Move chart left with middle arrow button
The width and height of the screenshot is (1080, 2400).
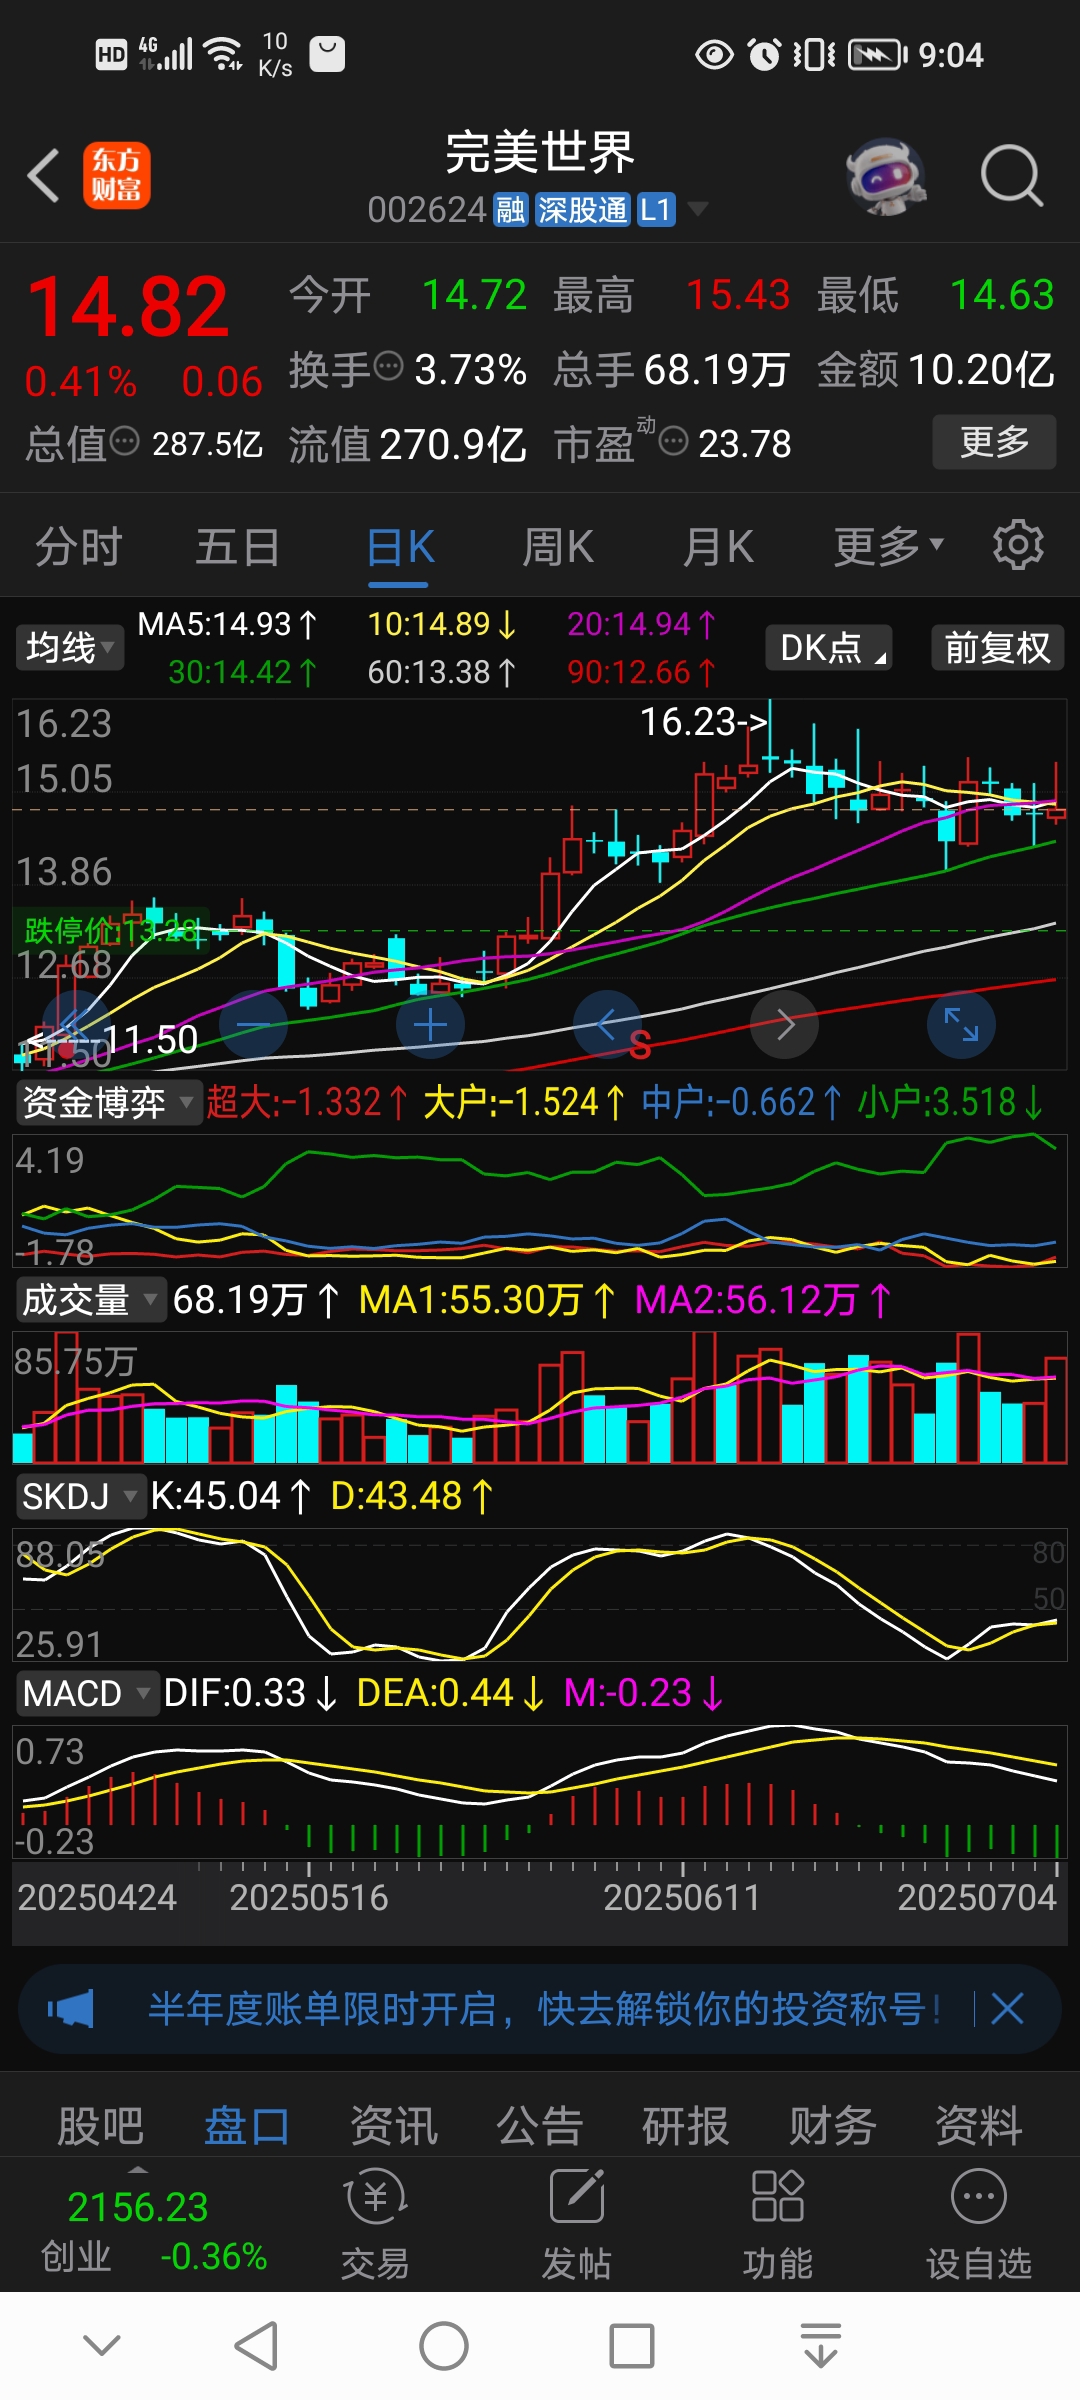(607, 1024)
